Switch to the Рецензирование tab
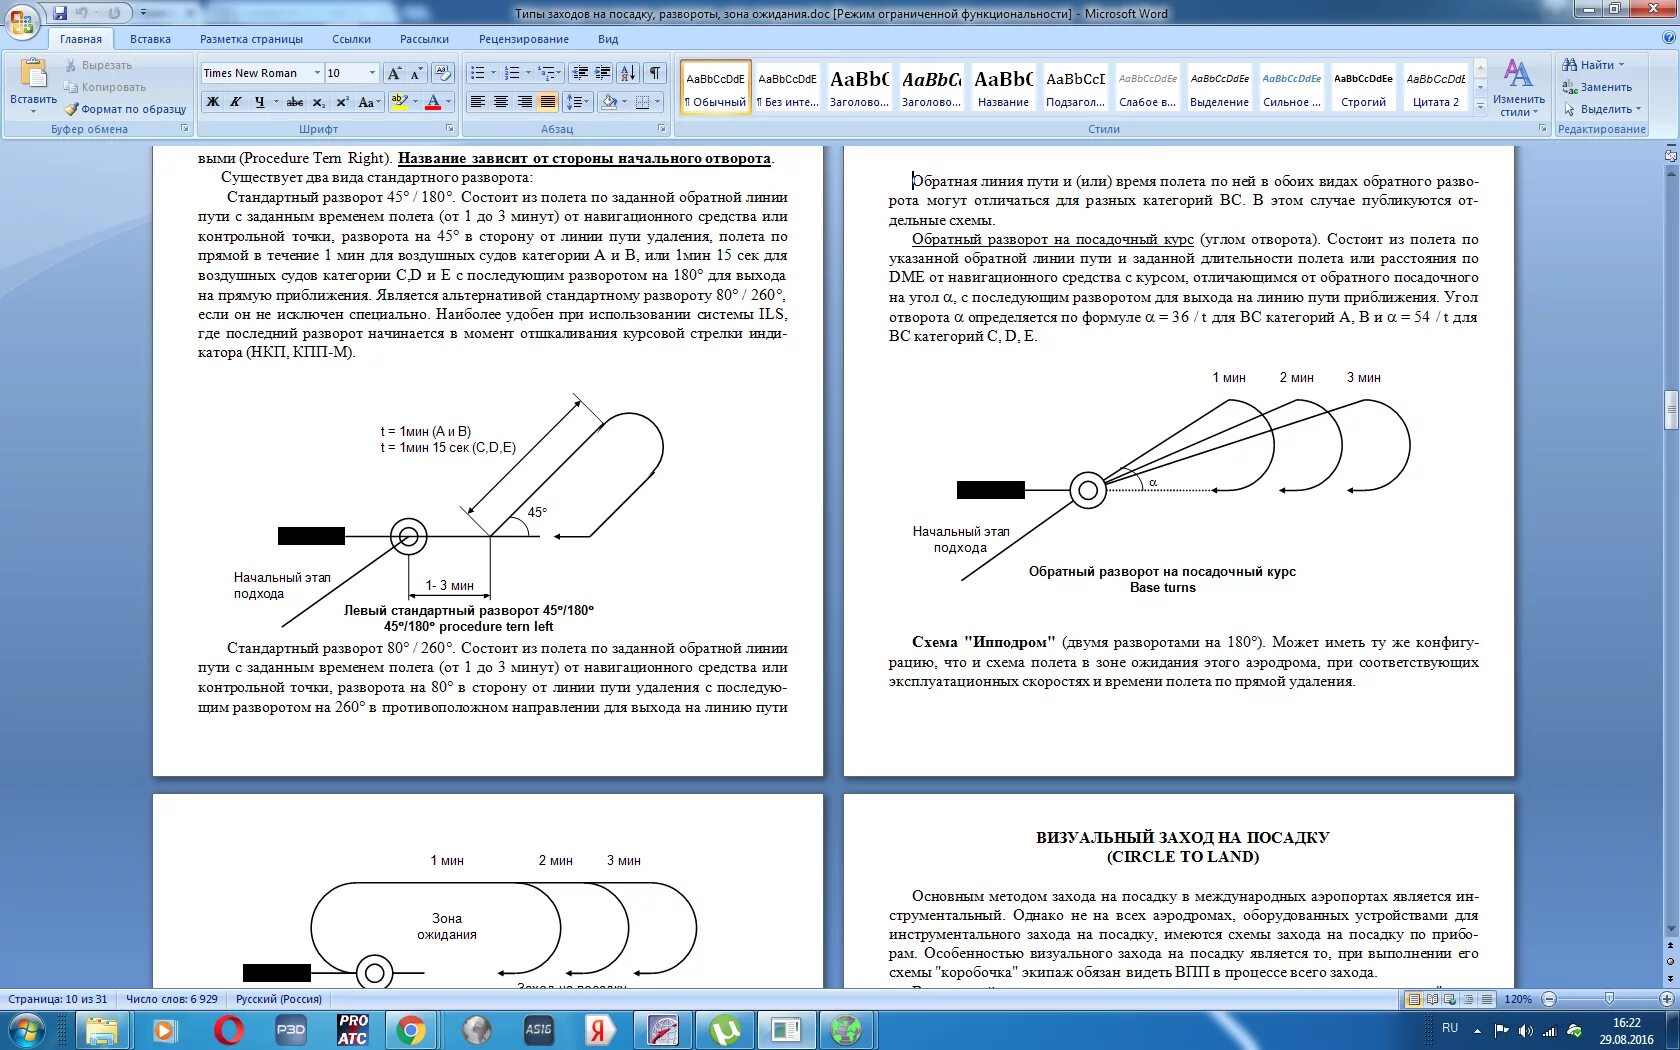 (x=523, y=39)
